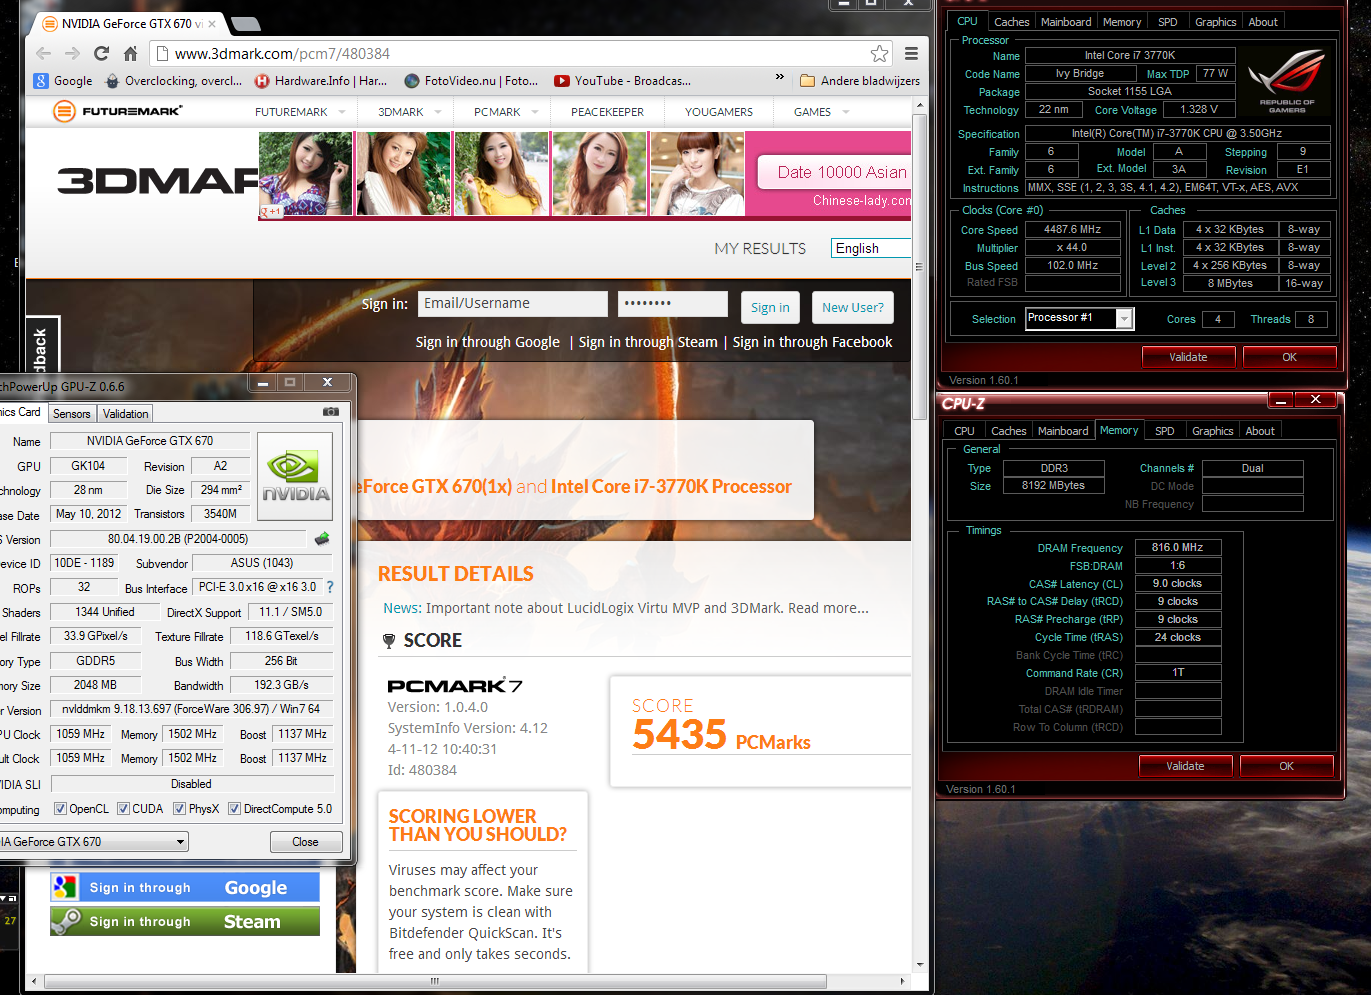Click the browser horizontal scrollbar

433,981
